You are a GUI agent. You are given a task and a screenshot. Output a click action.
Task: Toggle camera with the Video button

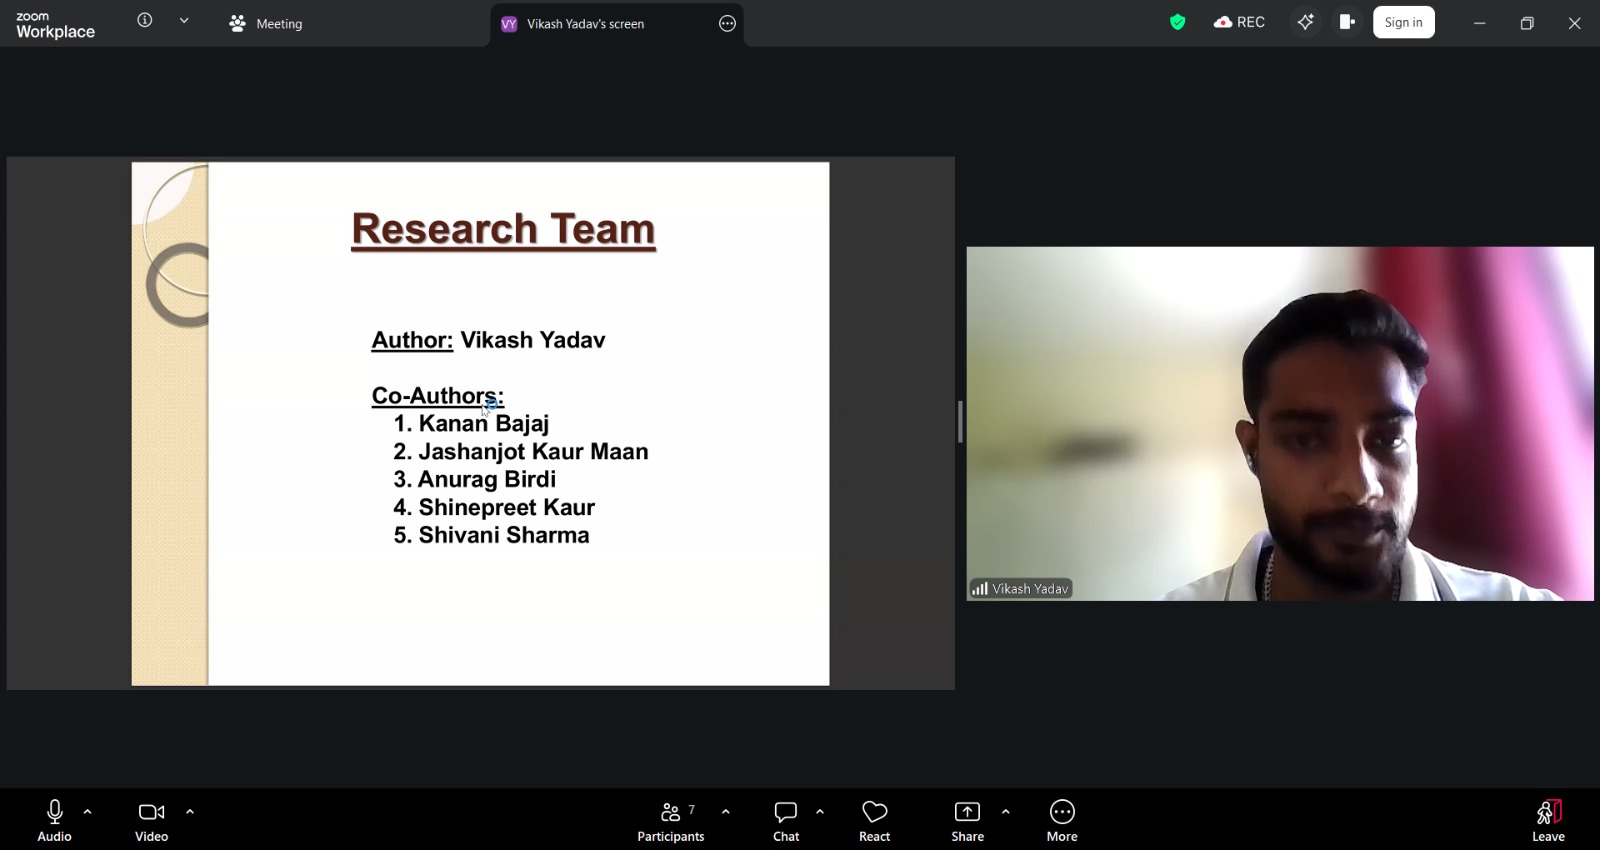click(151, 820)
